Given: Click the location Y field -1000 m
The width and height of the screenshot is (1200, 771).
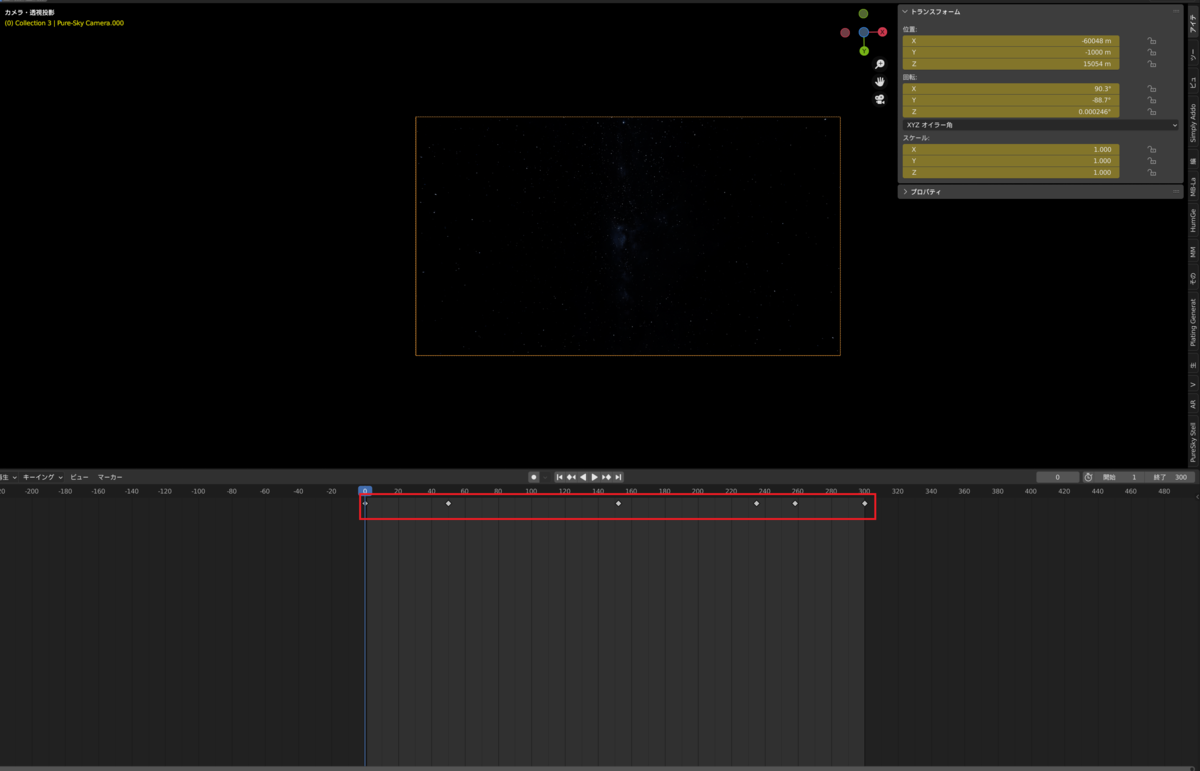Looking at the screenshot, I should pos(1011,53).
